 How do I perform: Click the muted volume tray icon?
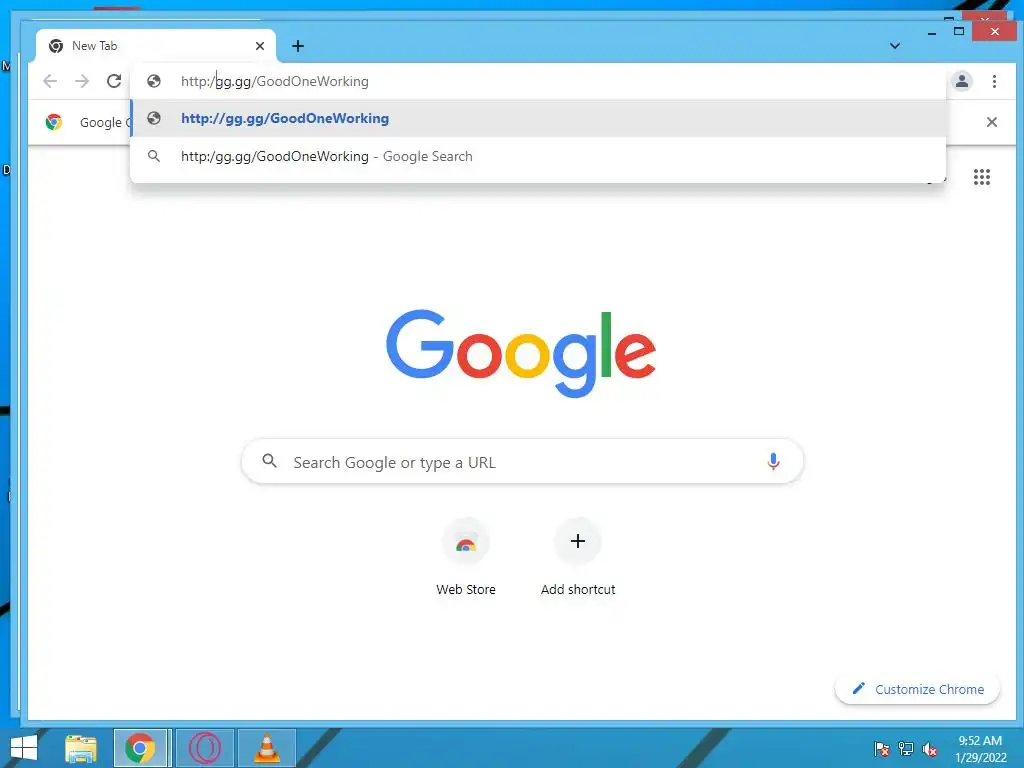(x=930, y=749)
